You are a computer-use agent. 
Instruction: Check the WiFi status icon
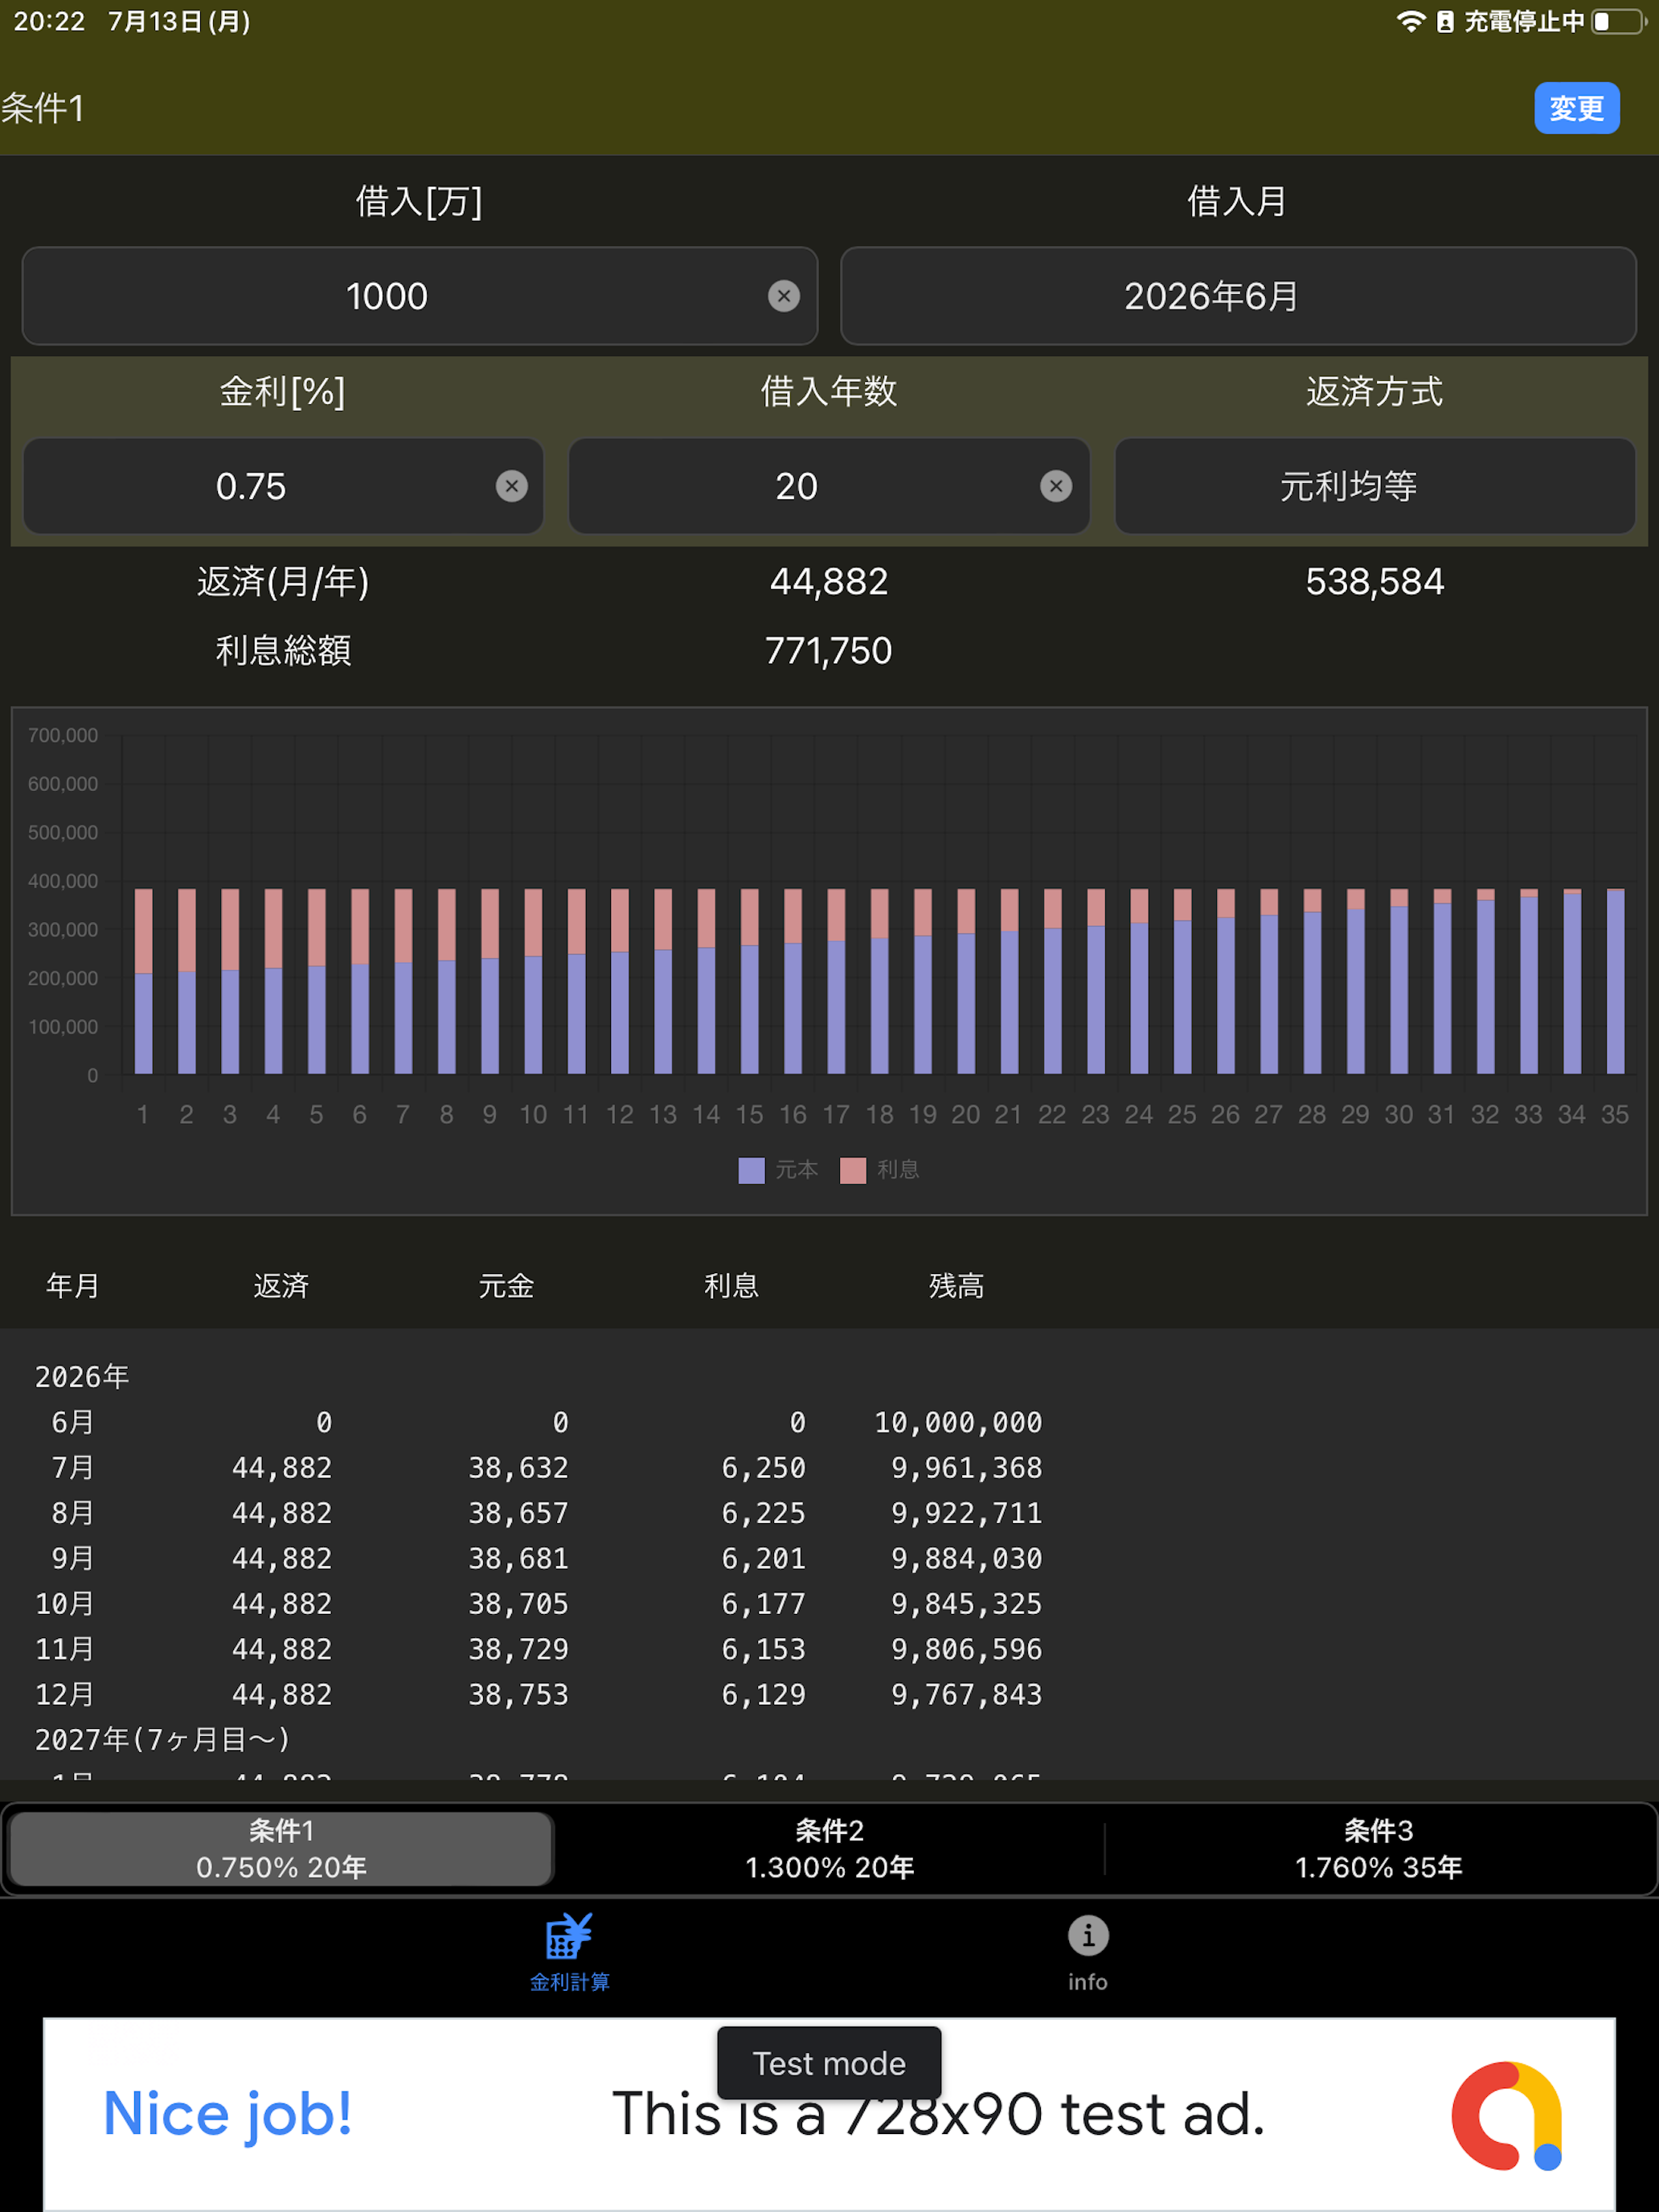point(1410,21)
